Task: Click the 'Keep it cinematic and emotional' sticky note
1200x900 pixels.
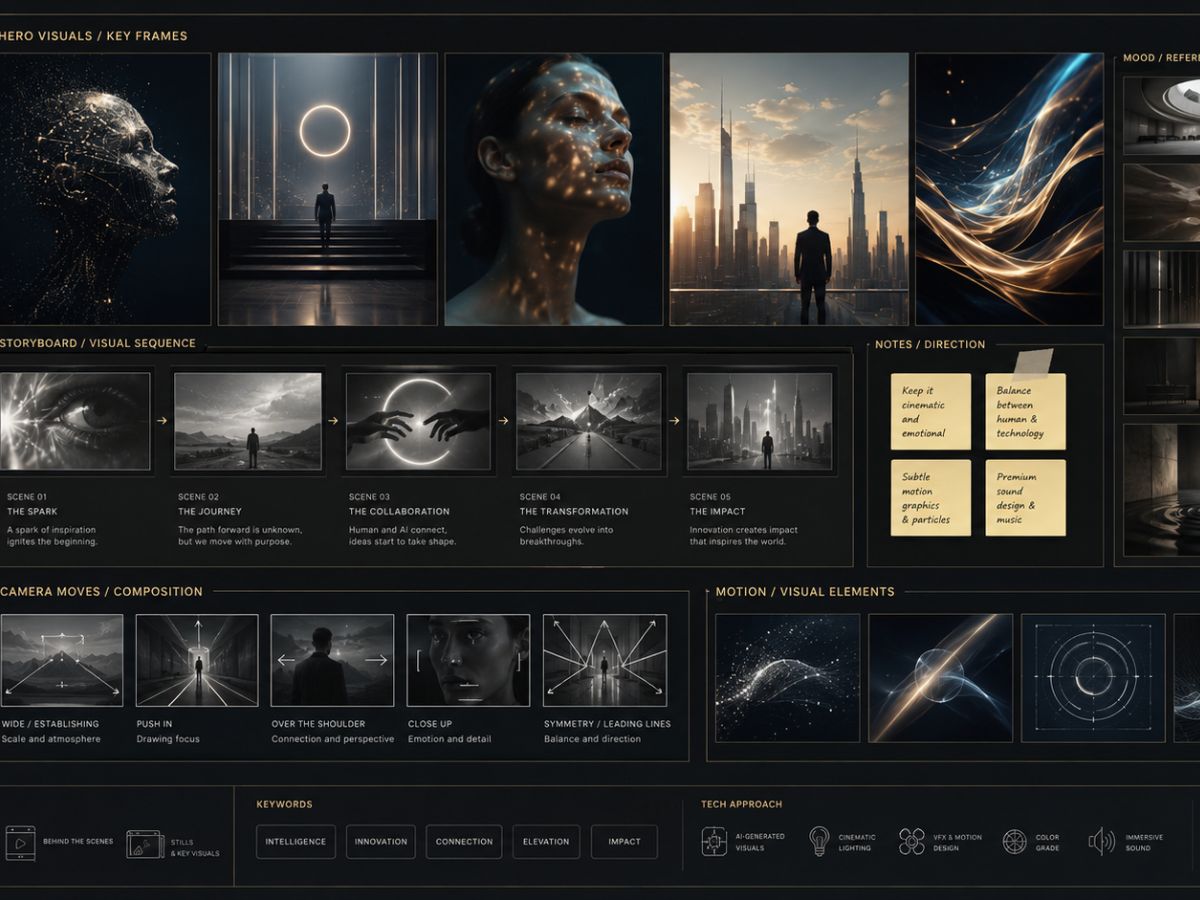Action: (931, 412)
